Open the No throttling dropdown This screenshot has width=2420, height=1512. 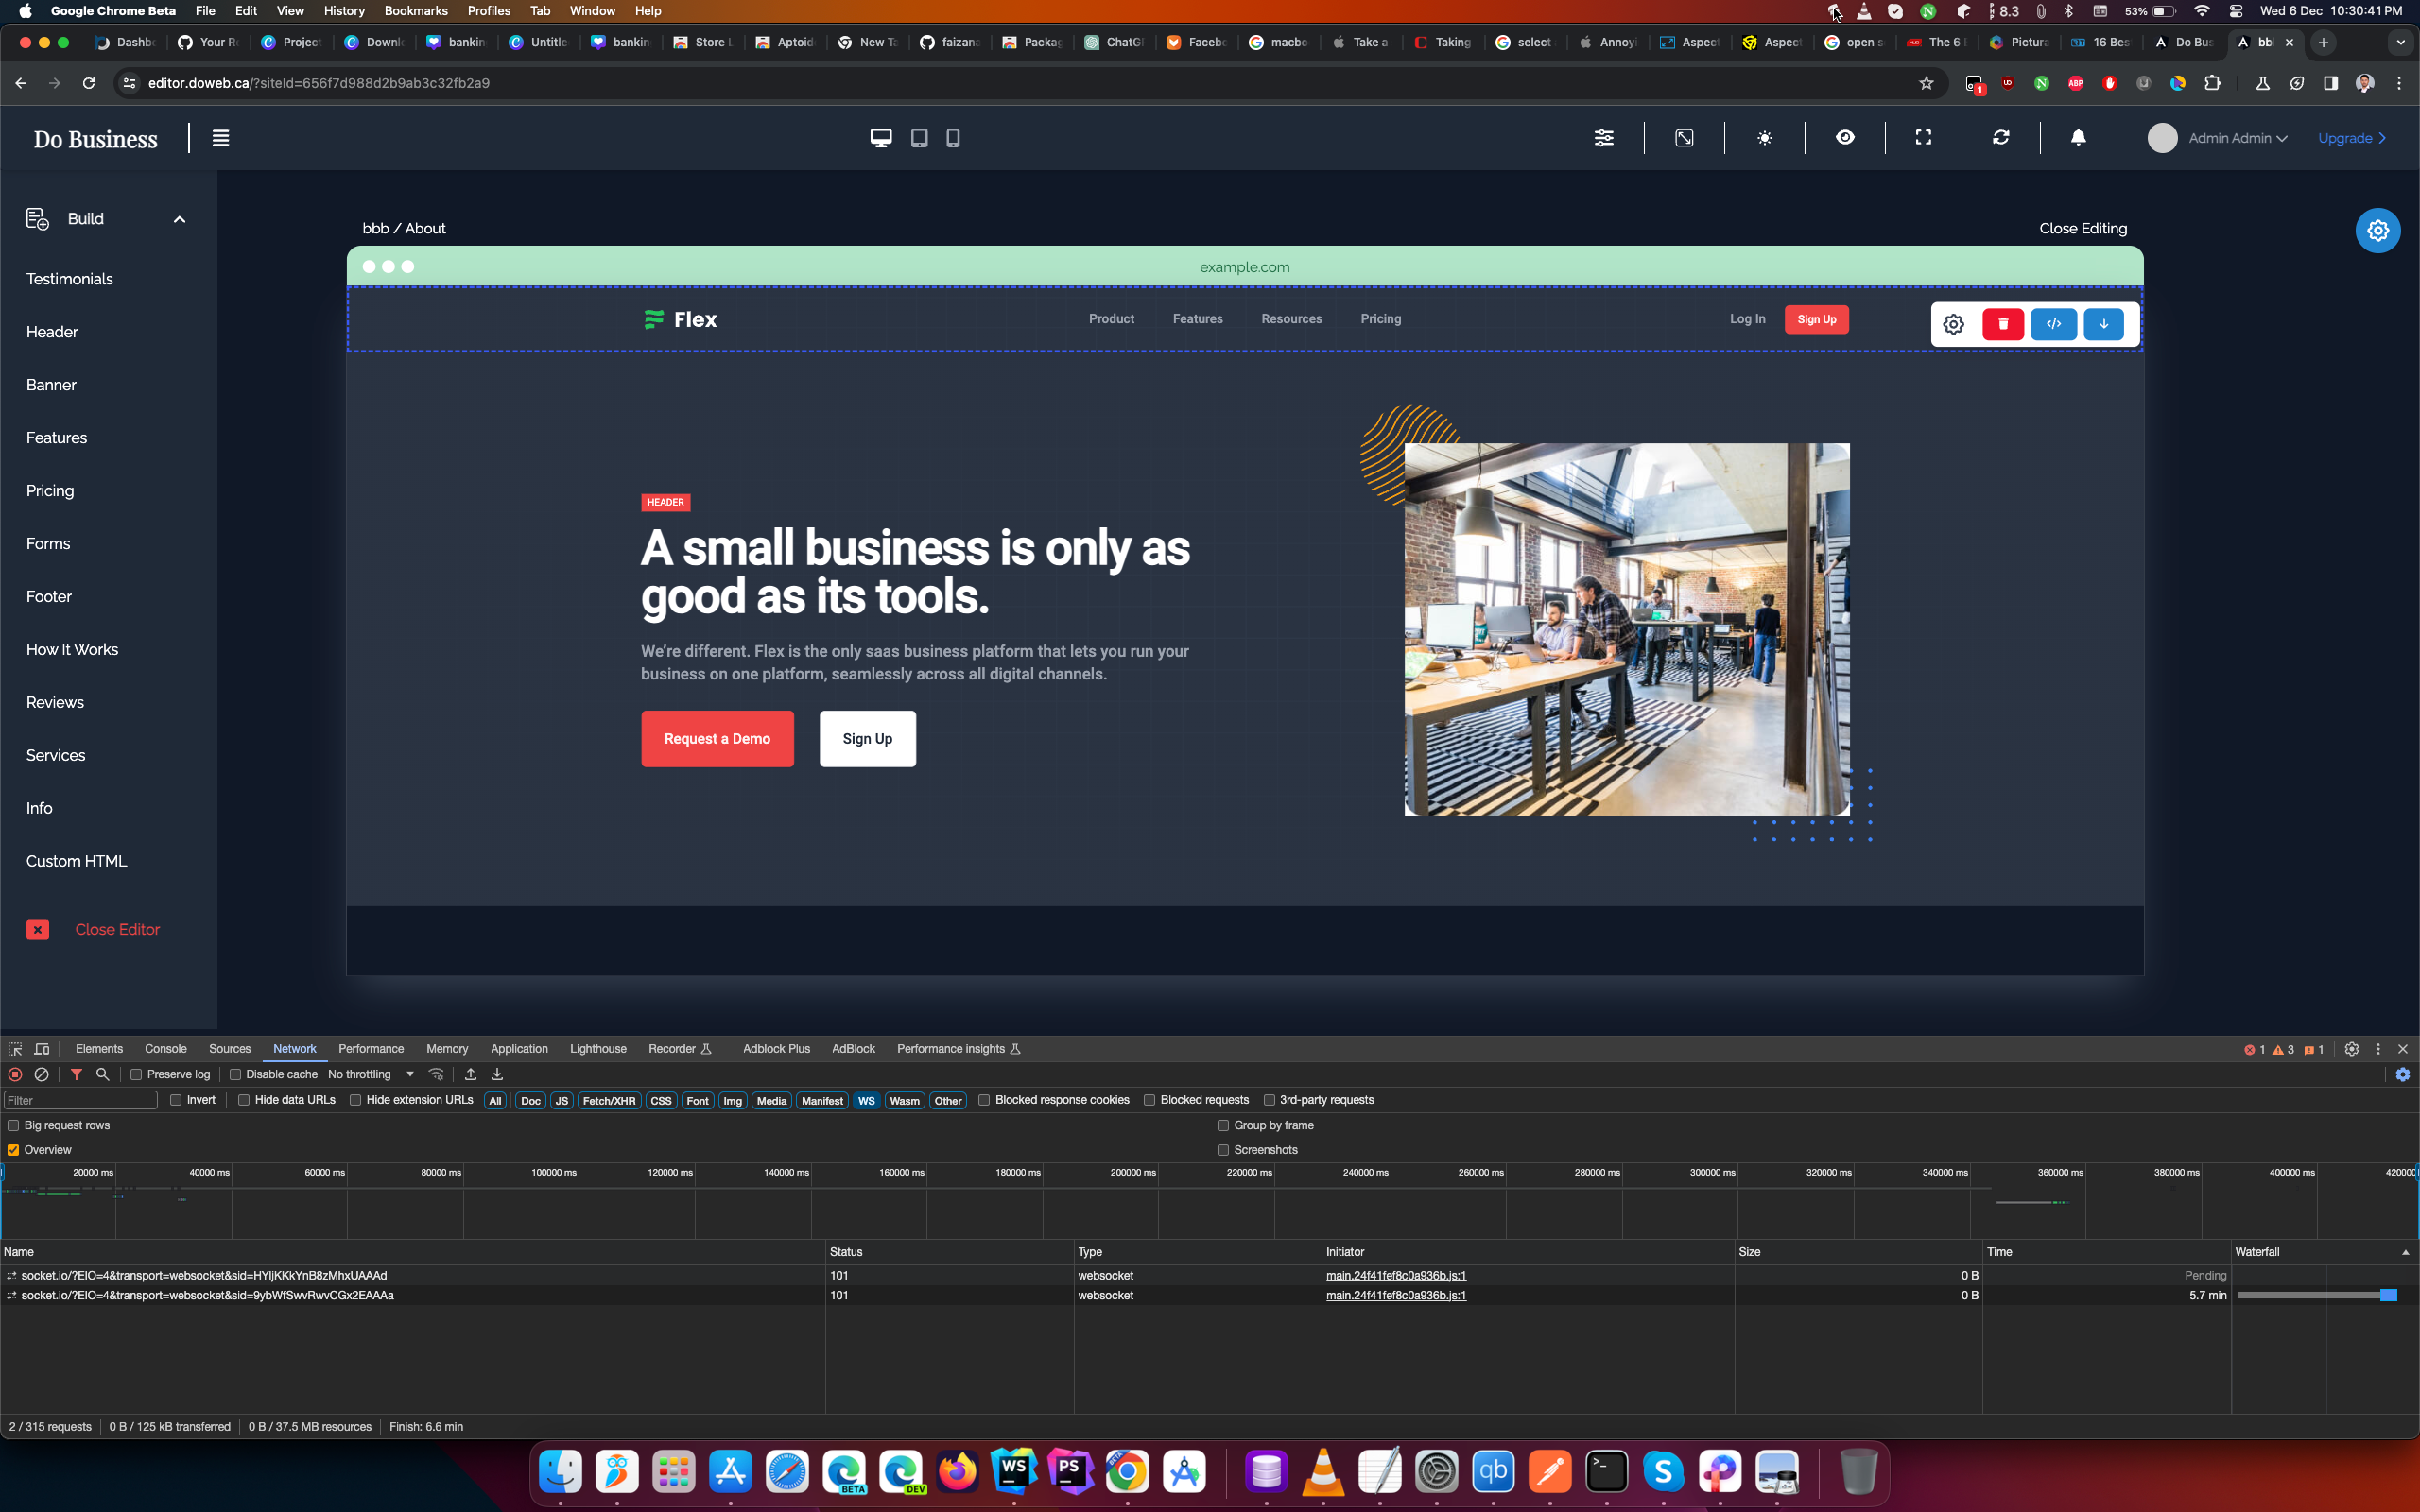[371, 1074]
